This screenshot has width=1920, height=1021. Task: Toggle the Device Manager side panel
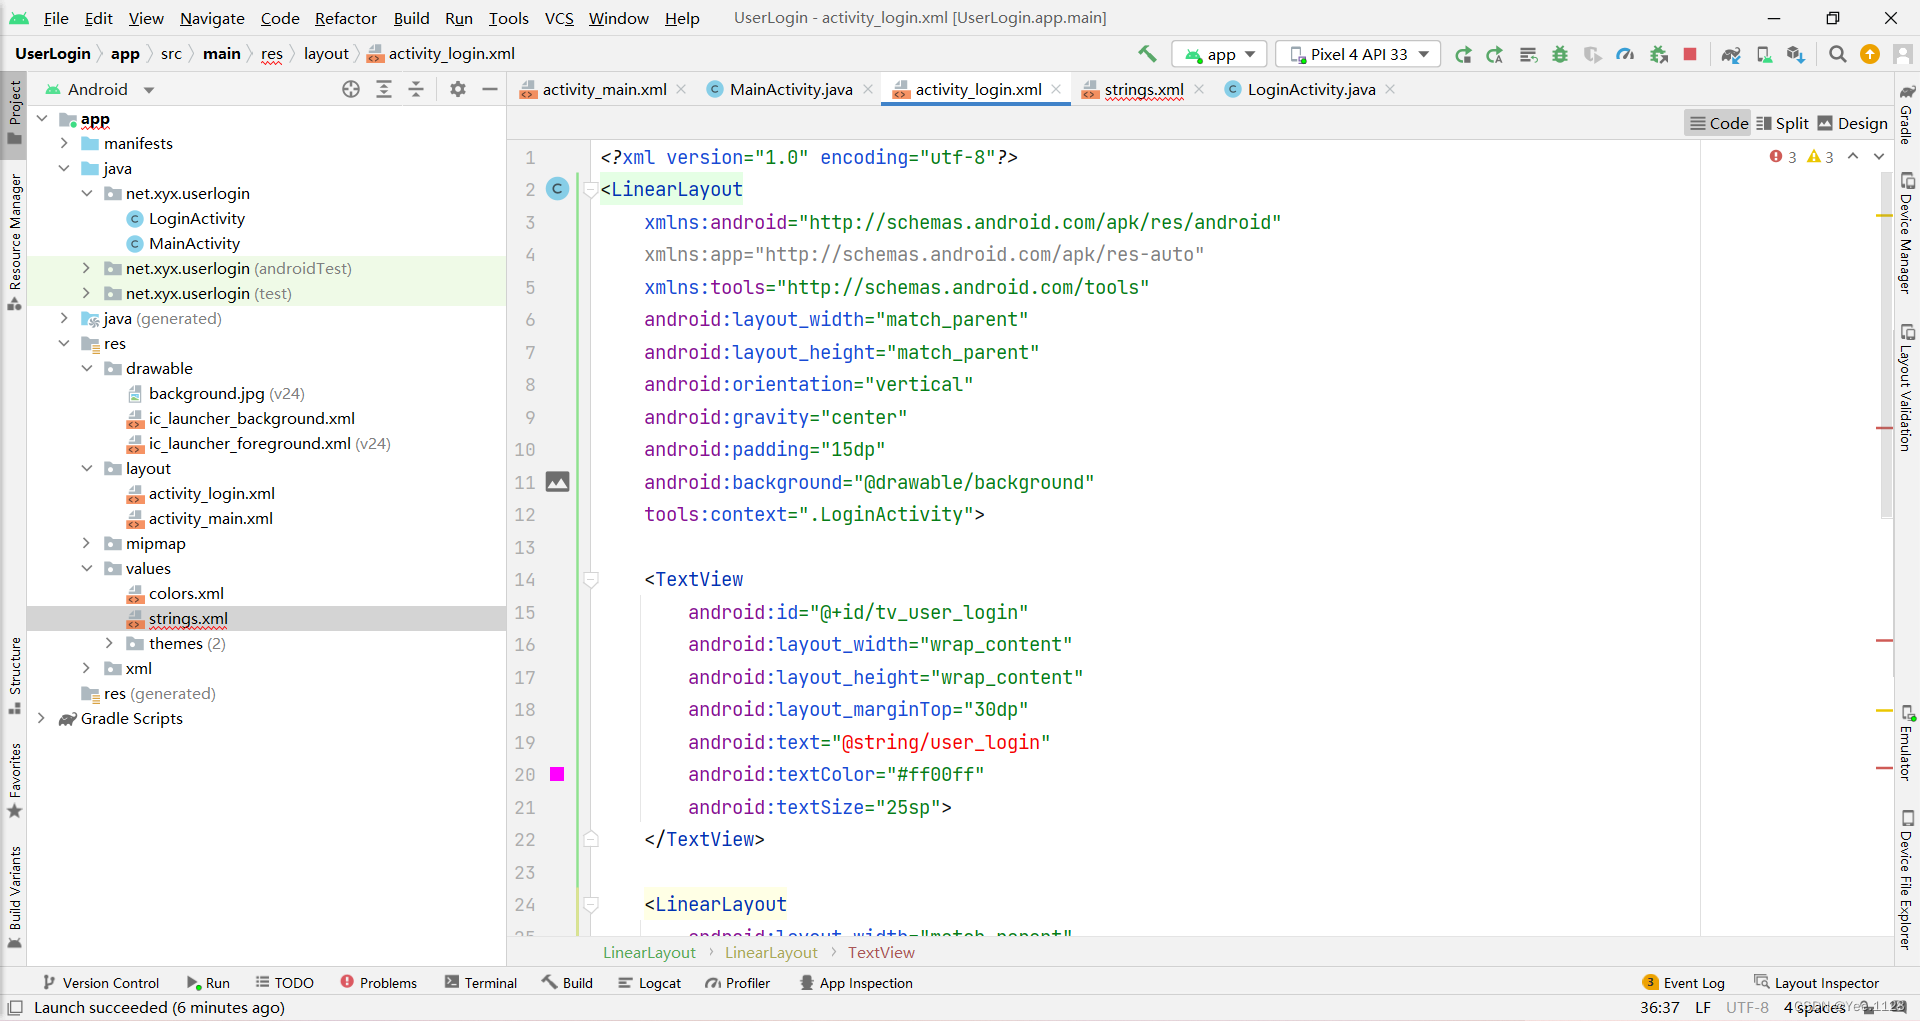point(1906,233)
